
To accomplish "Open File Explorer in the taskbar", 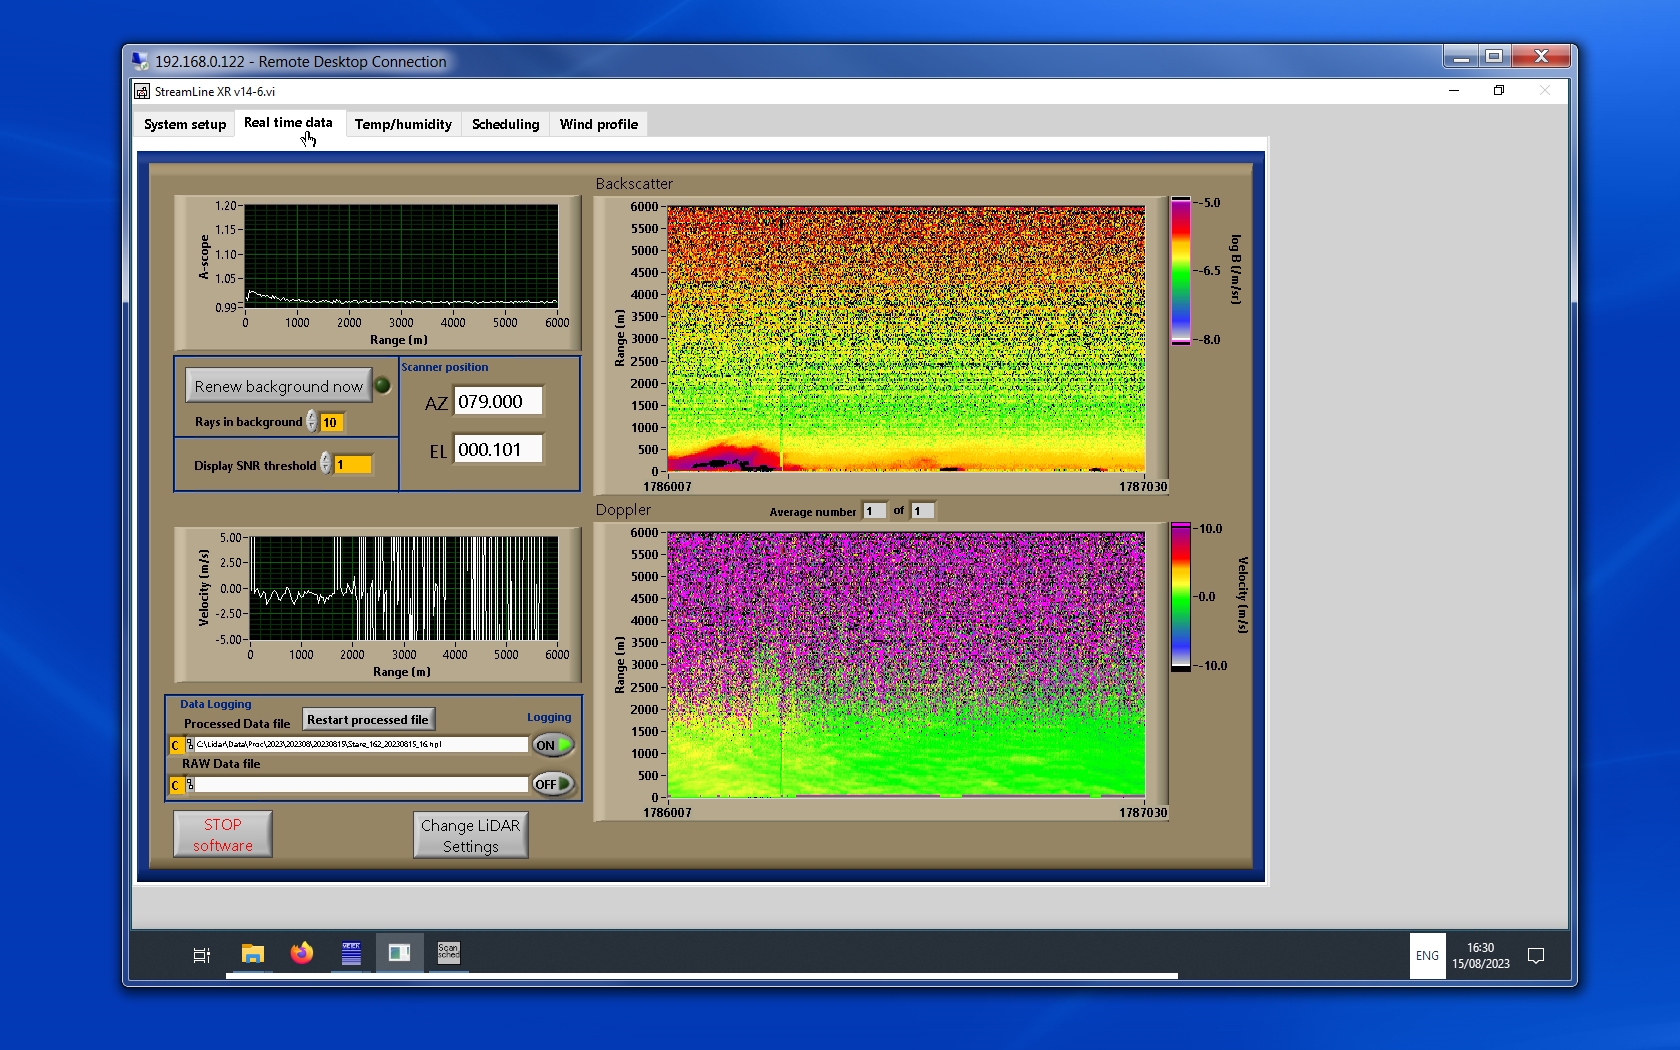I will pos(253,953).
